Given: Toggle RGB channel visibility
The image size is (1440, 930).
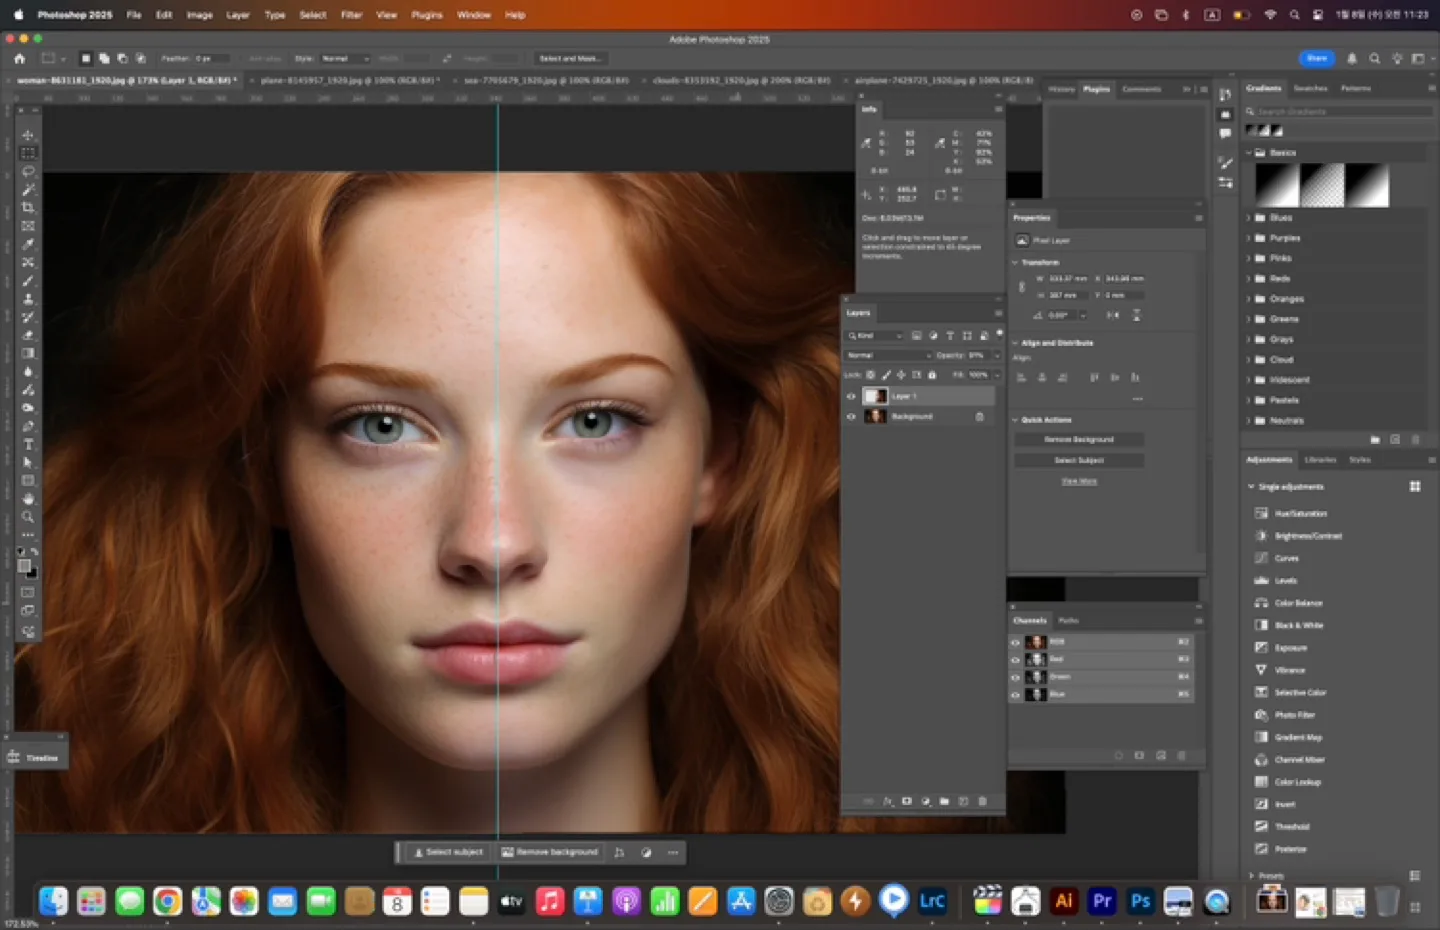Looking at the screenshot, I should (x=1016, y=642).
